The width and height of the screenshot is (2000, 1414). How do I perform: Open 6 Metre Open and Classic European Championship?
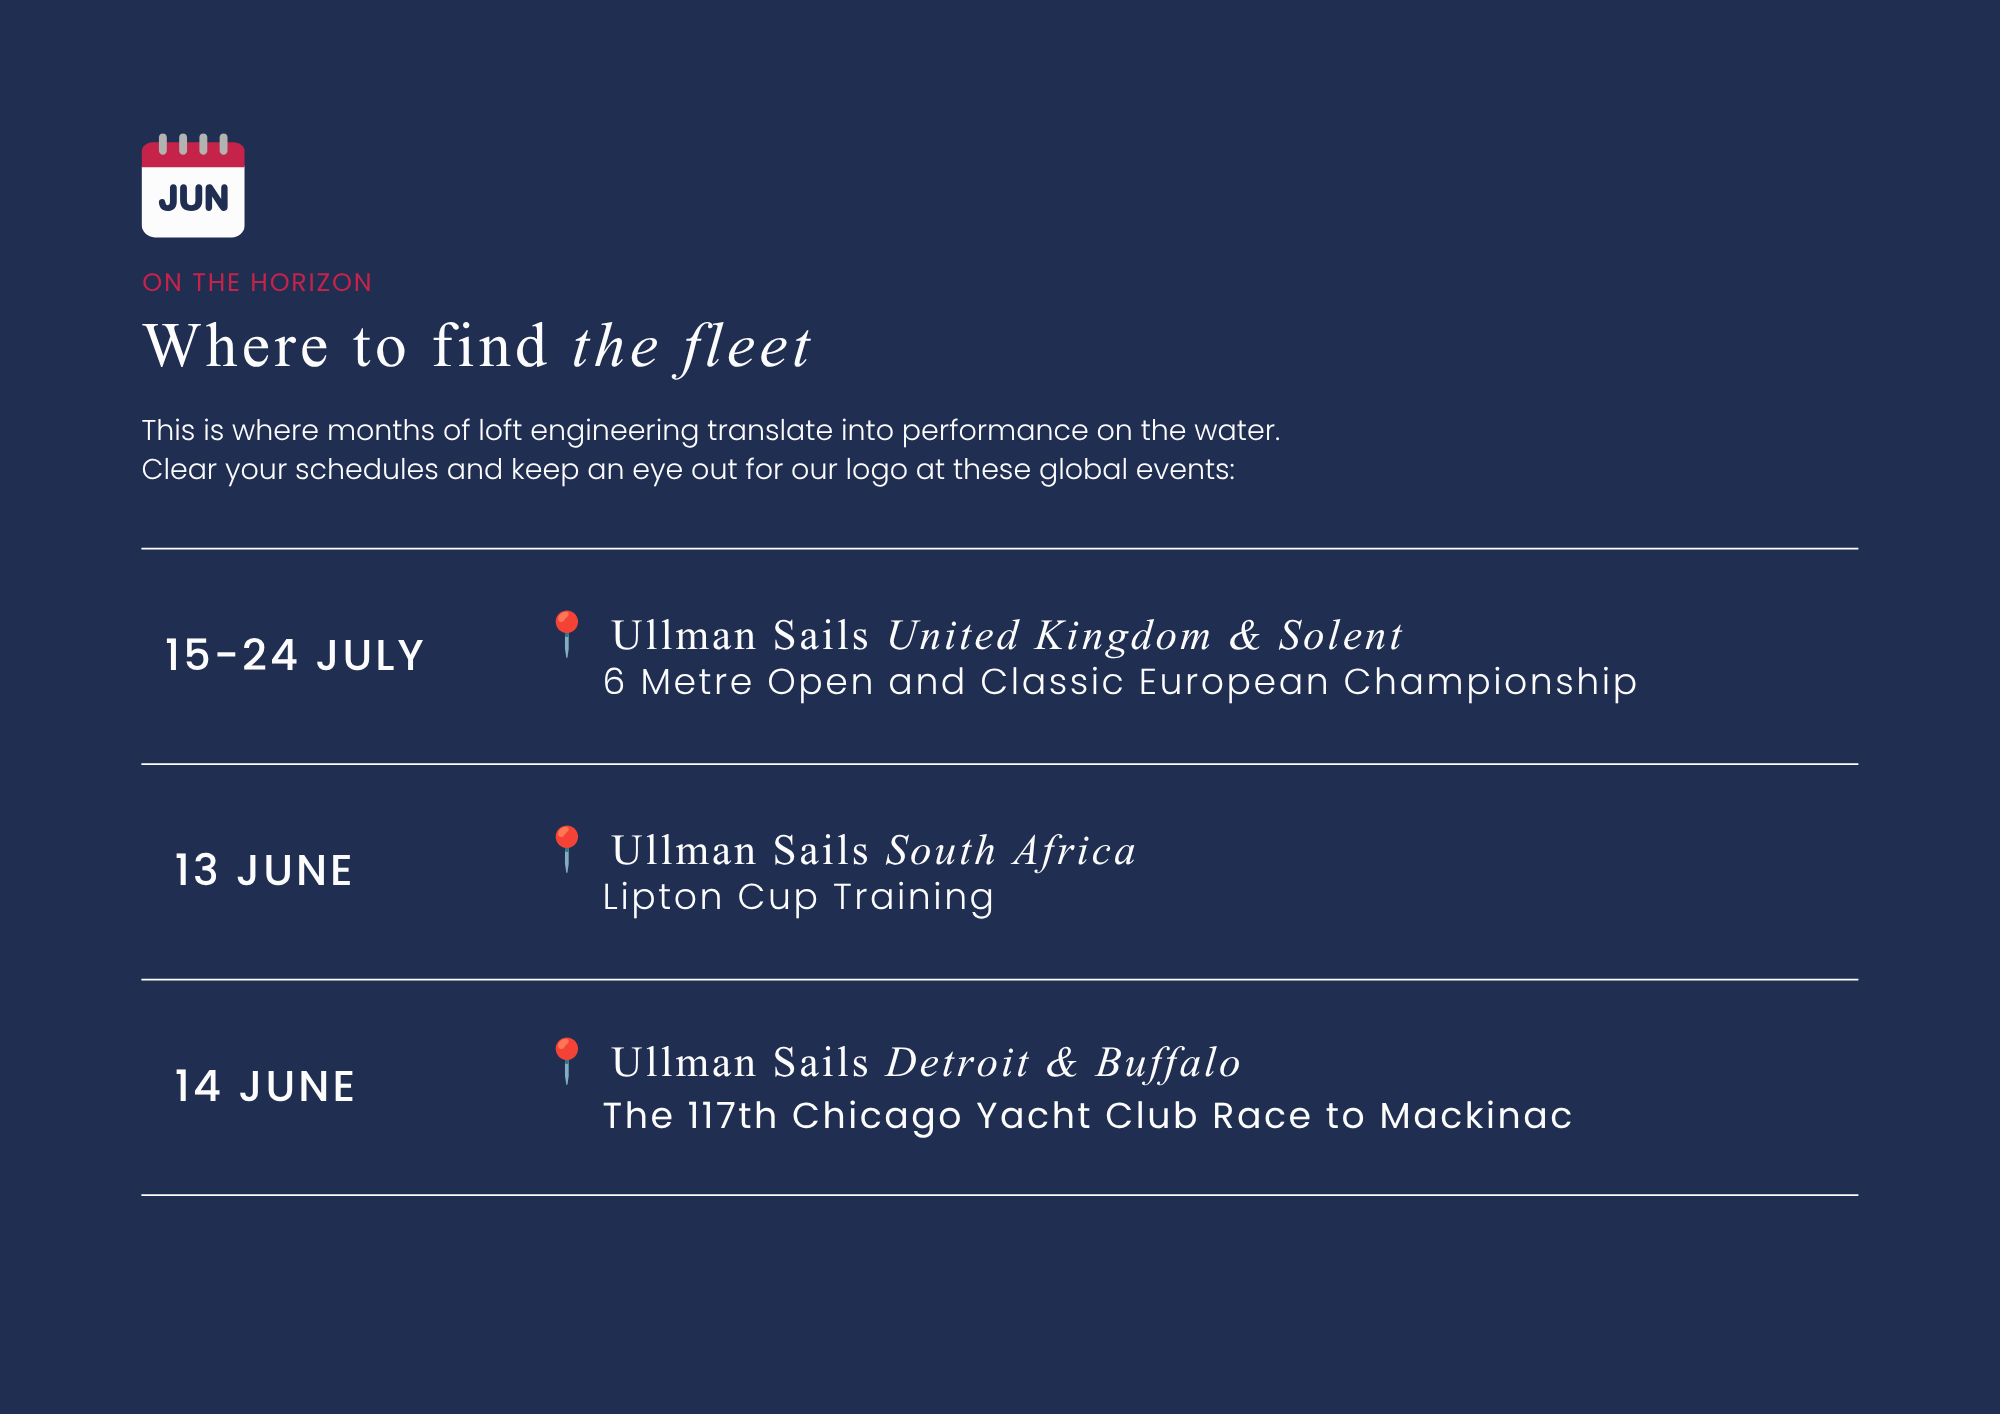pyautogui.click(x=1120, y=682)
